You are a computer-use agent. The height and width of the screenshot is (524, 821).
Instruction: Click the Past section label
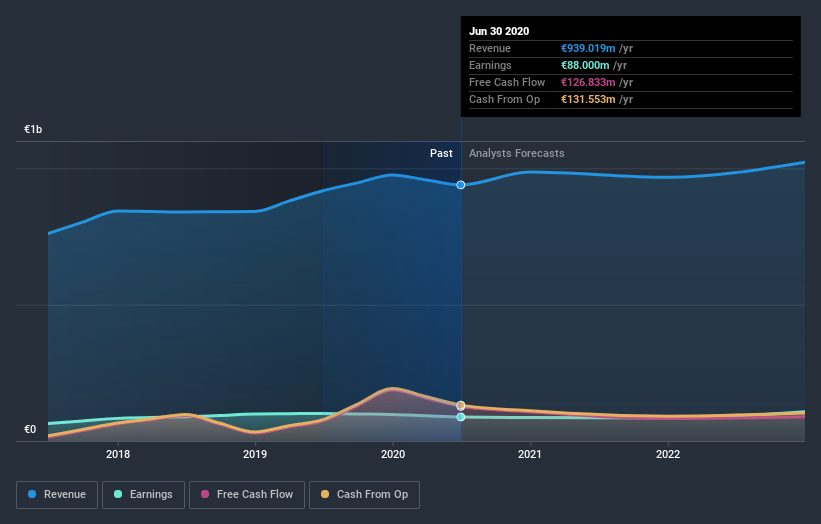pyautogui.click(x=441, y=153)
